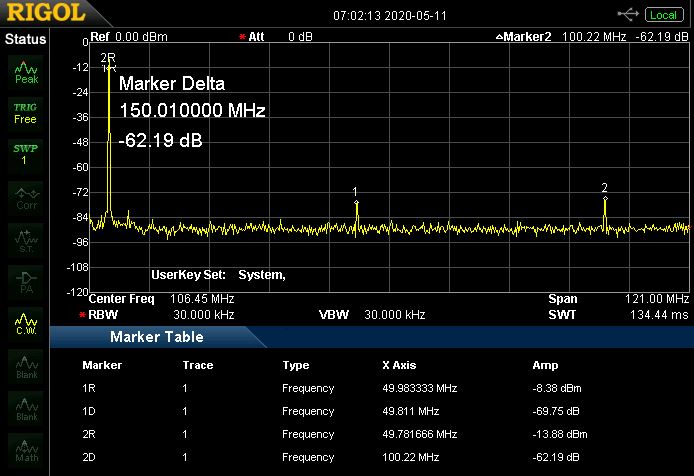
Task: Click the RBW 30.000 kHz value
Action: tap(204, 315)
